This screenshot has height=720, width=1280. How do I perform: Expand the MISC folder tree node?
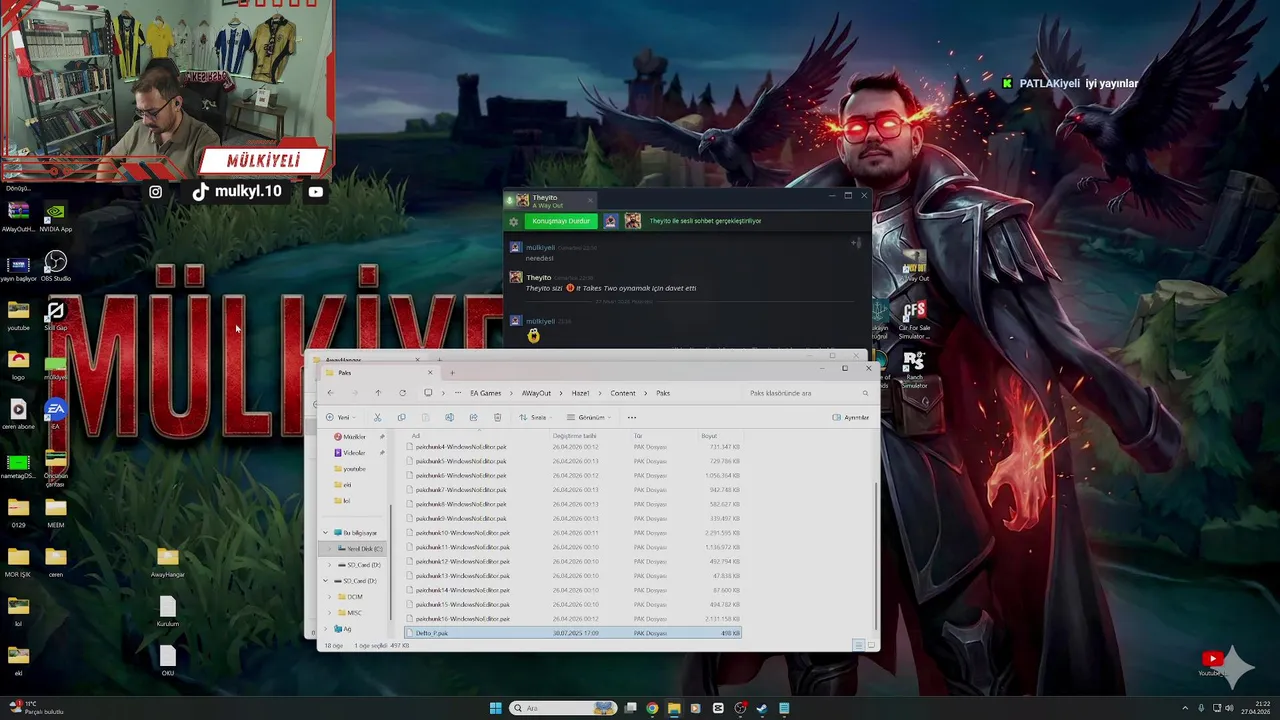click(329, 613)
